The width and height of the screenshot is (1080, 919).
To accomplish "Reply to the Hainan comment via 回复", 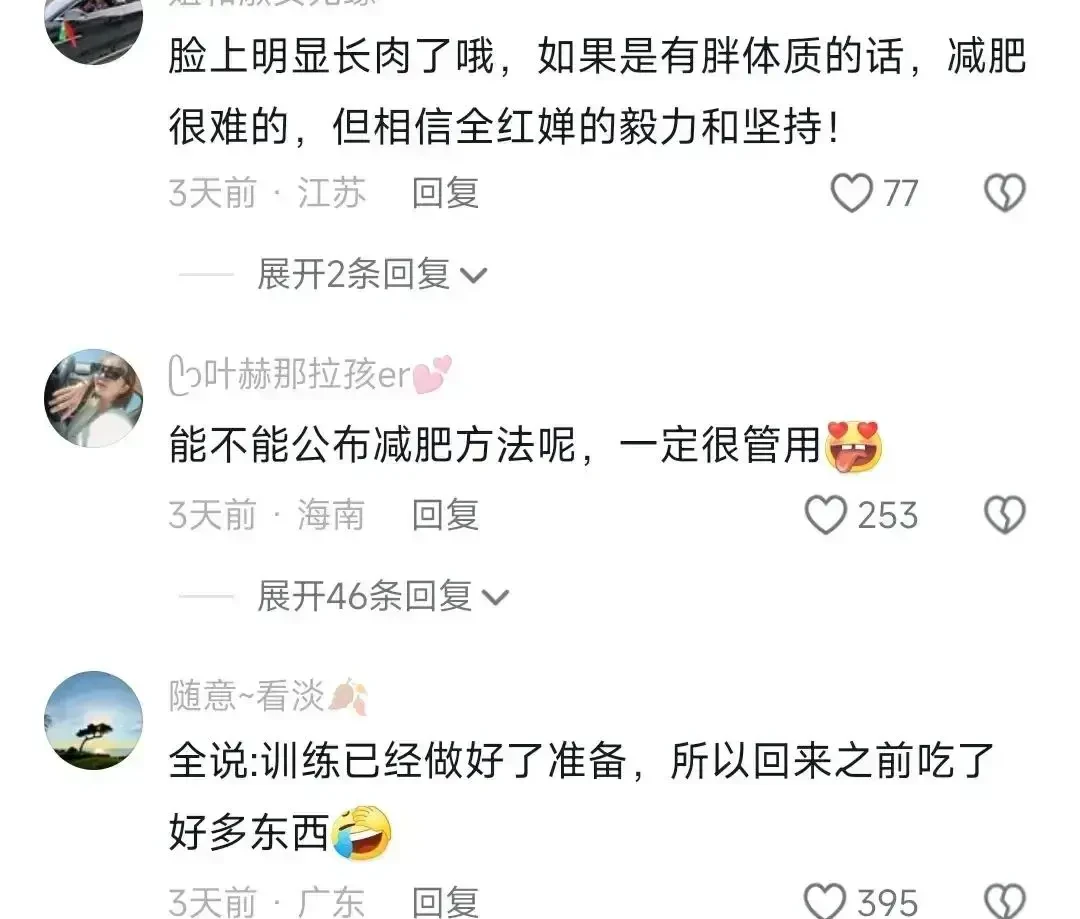I will [x=445, y=515].
